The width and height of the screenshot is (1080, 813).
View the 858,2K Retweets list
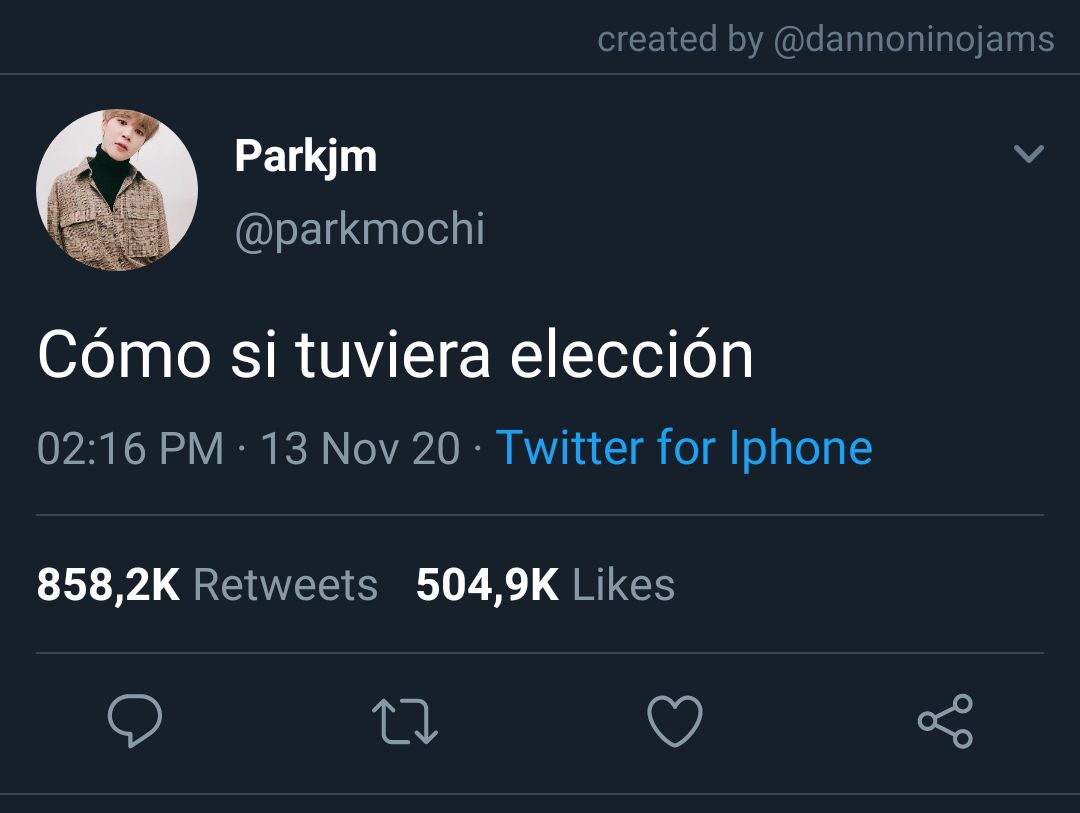coord(207,585)
